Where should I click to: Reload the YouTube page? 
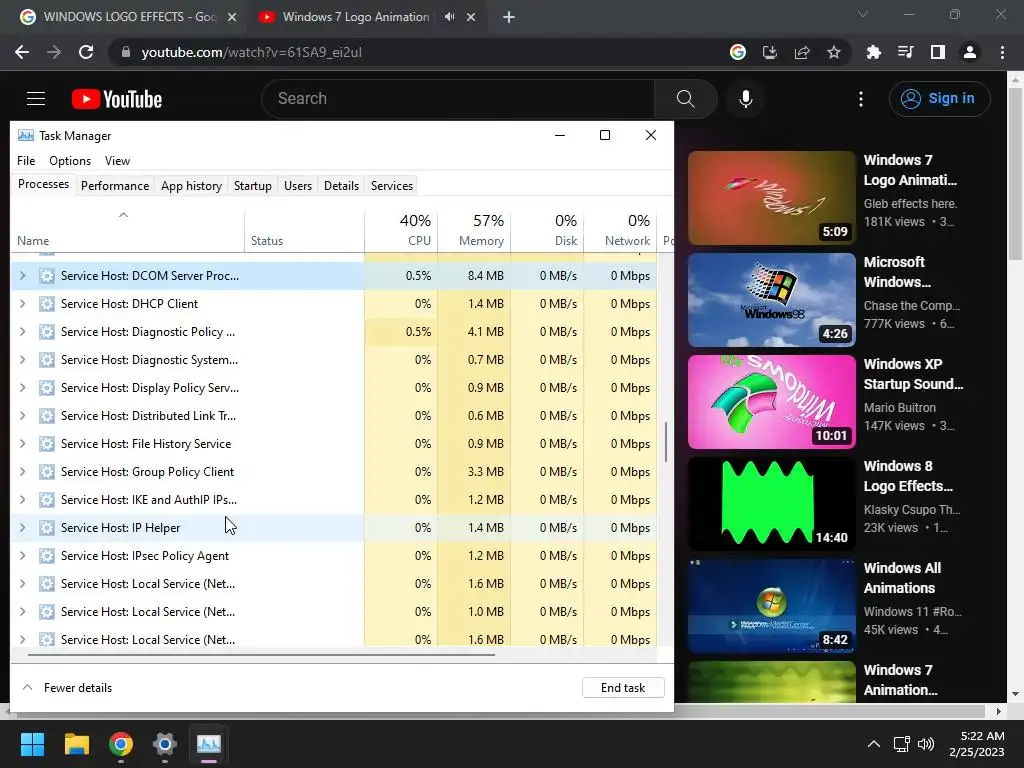pos(86,52)
